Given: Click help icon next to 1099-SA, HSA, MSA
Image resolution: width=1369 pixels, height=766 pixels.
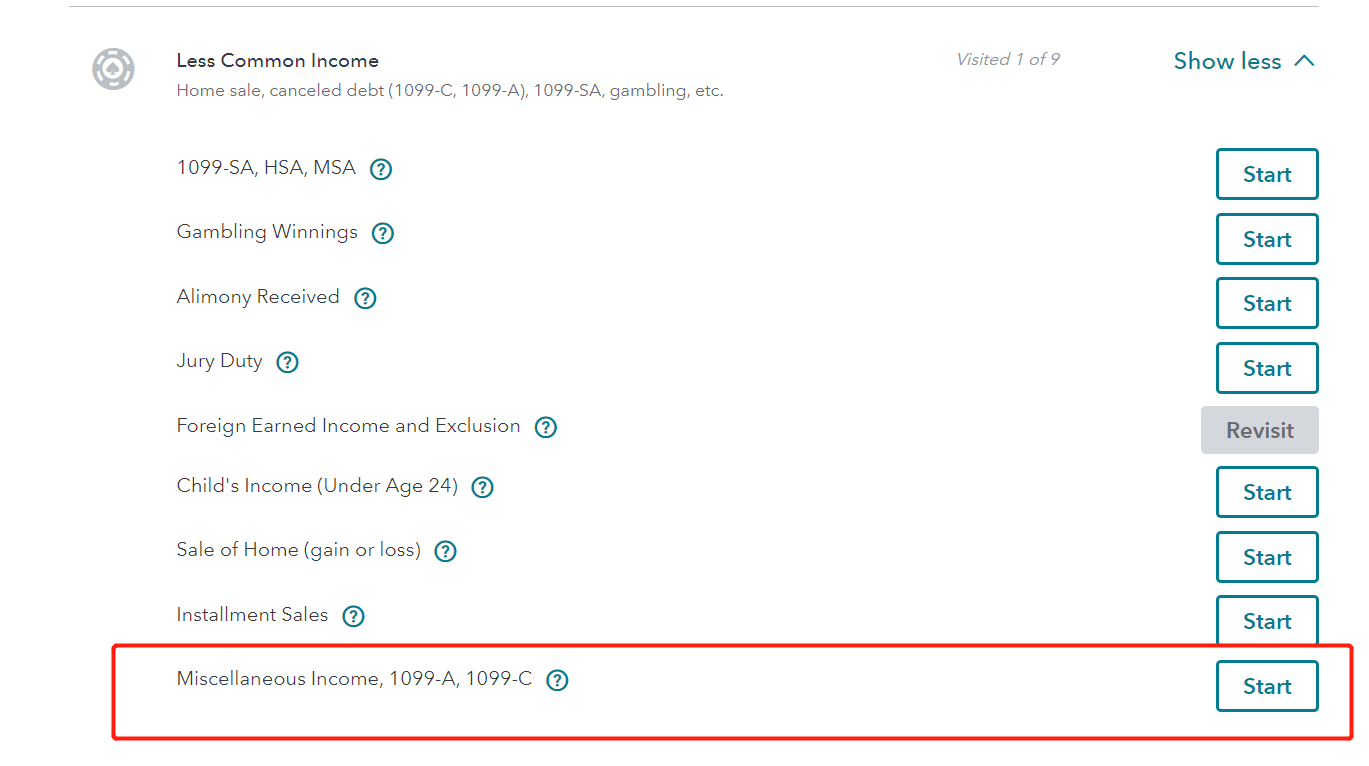Looking at the screenshot, I should pos(380,169).
